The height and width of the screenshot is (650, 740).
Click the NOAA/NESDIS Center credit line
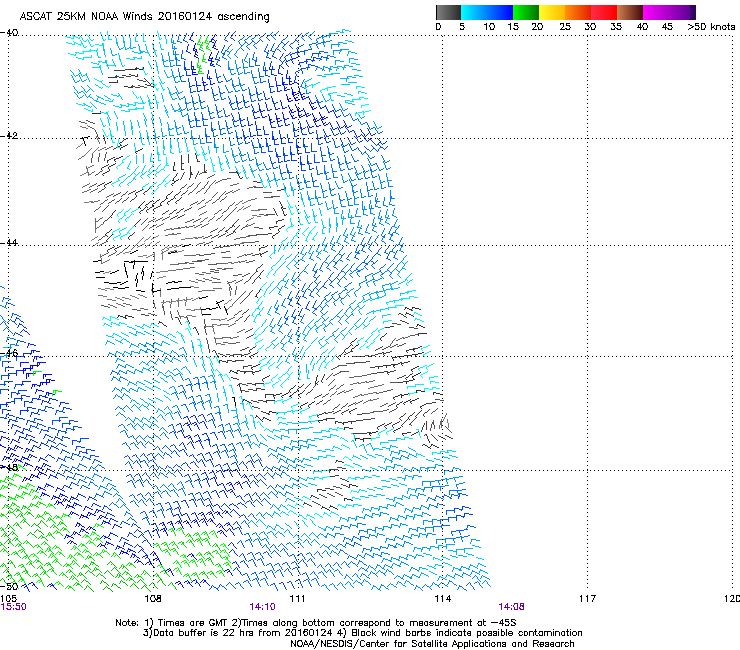click(432, 644)
